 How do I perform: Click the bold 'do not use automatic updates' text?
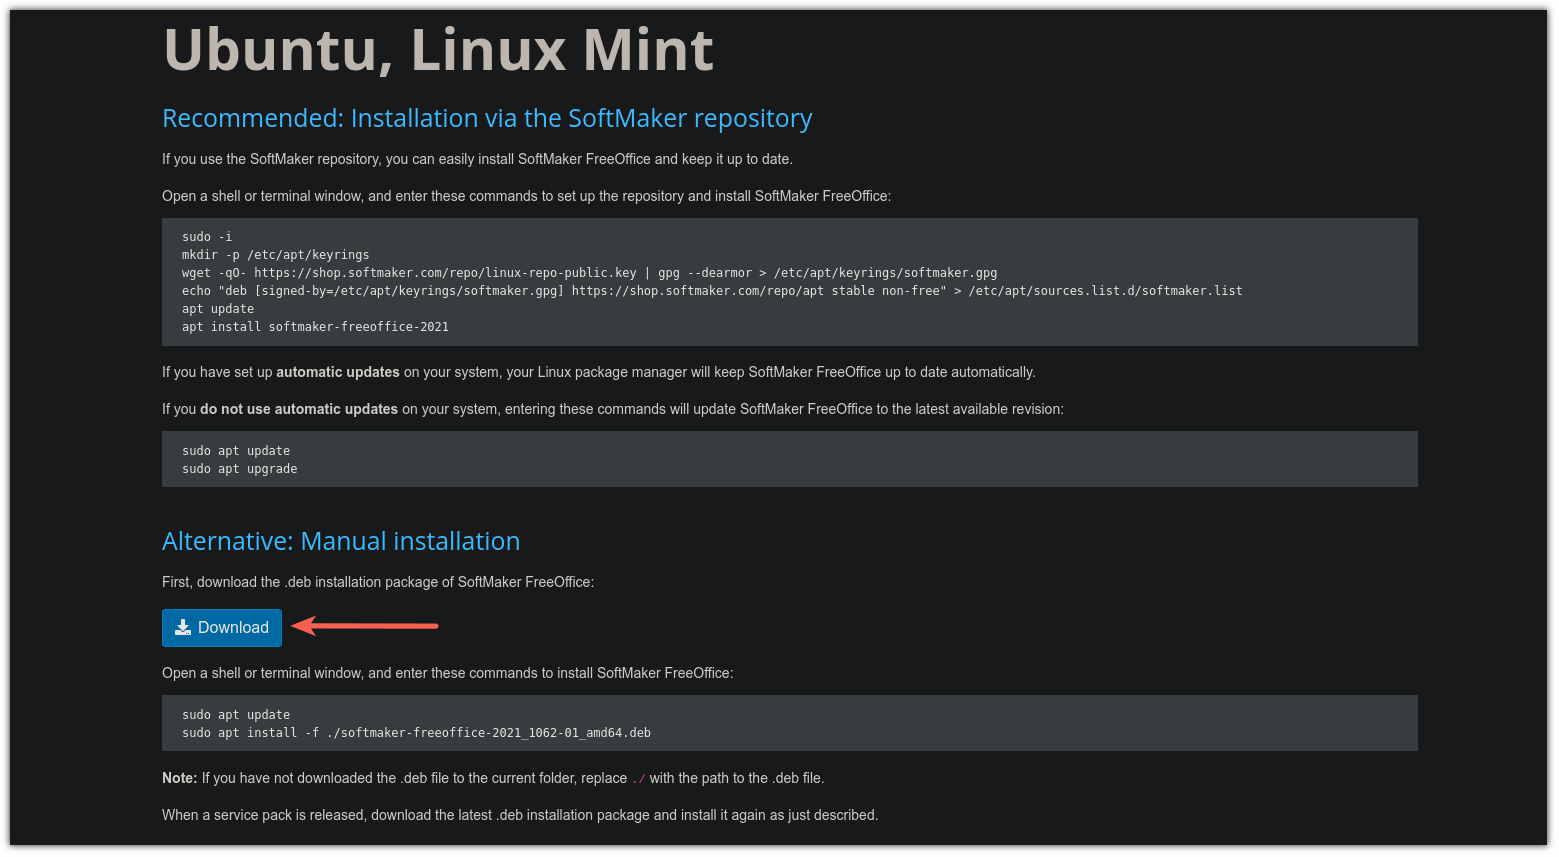(x=298, y=409)
